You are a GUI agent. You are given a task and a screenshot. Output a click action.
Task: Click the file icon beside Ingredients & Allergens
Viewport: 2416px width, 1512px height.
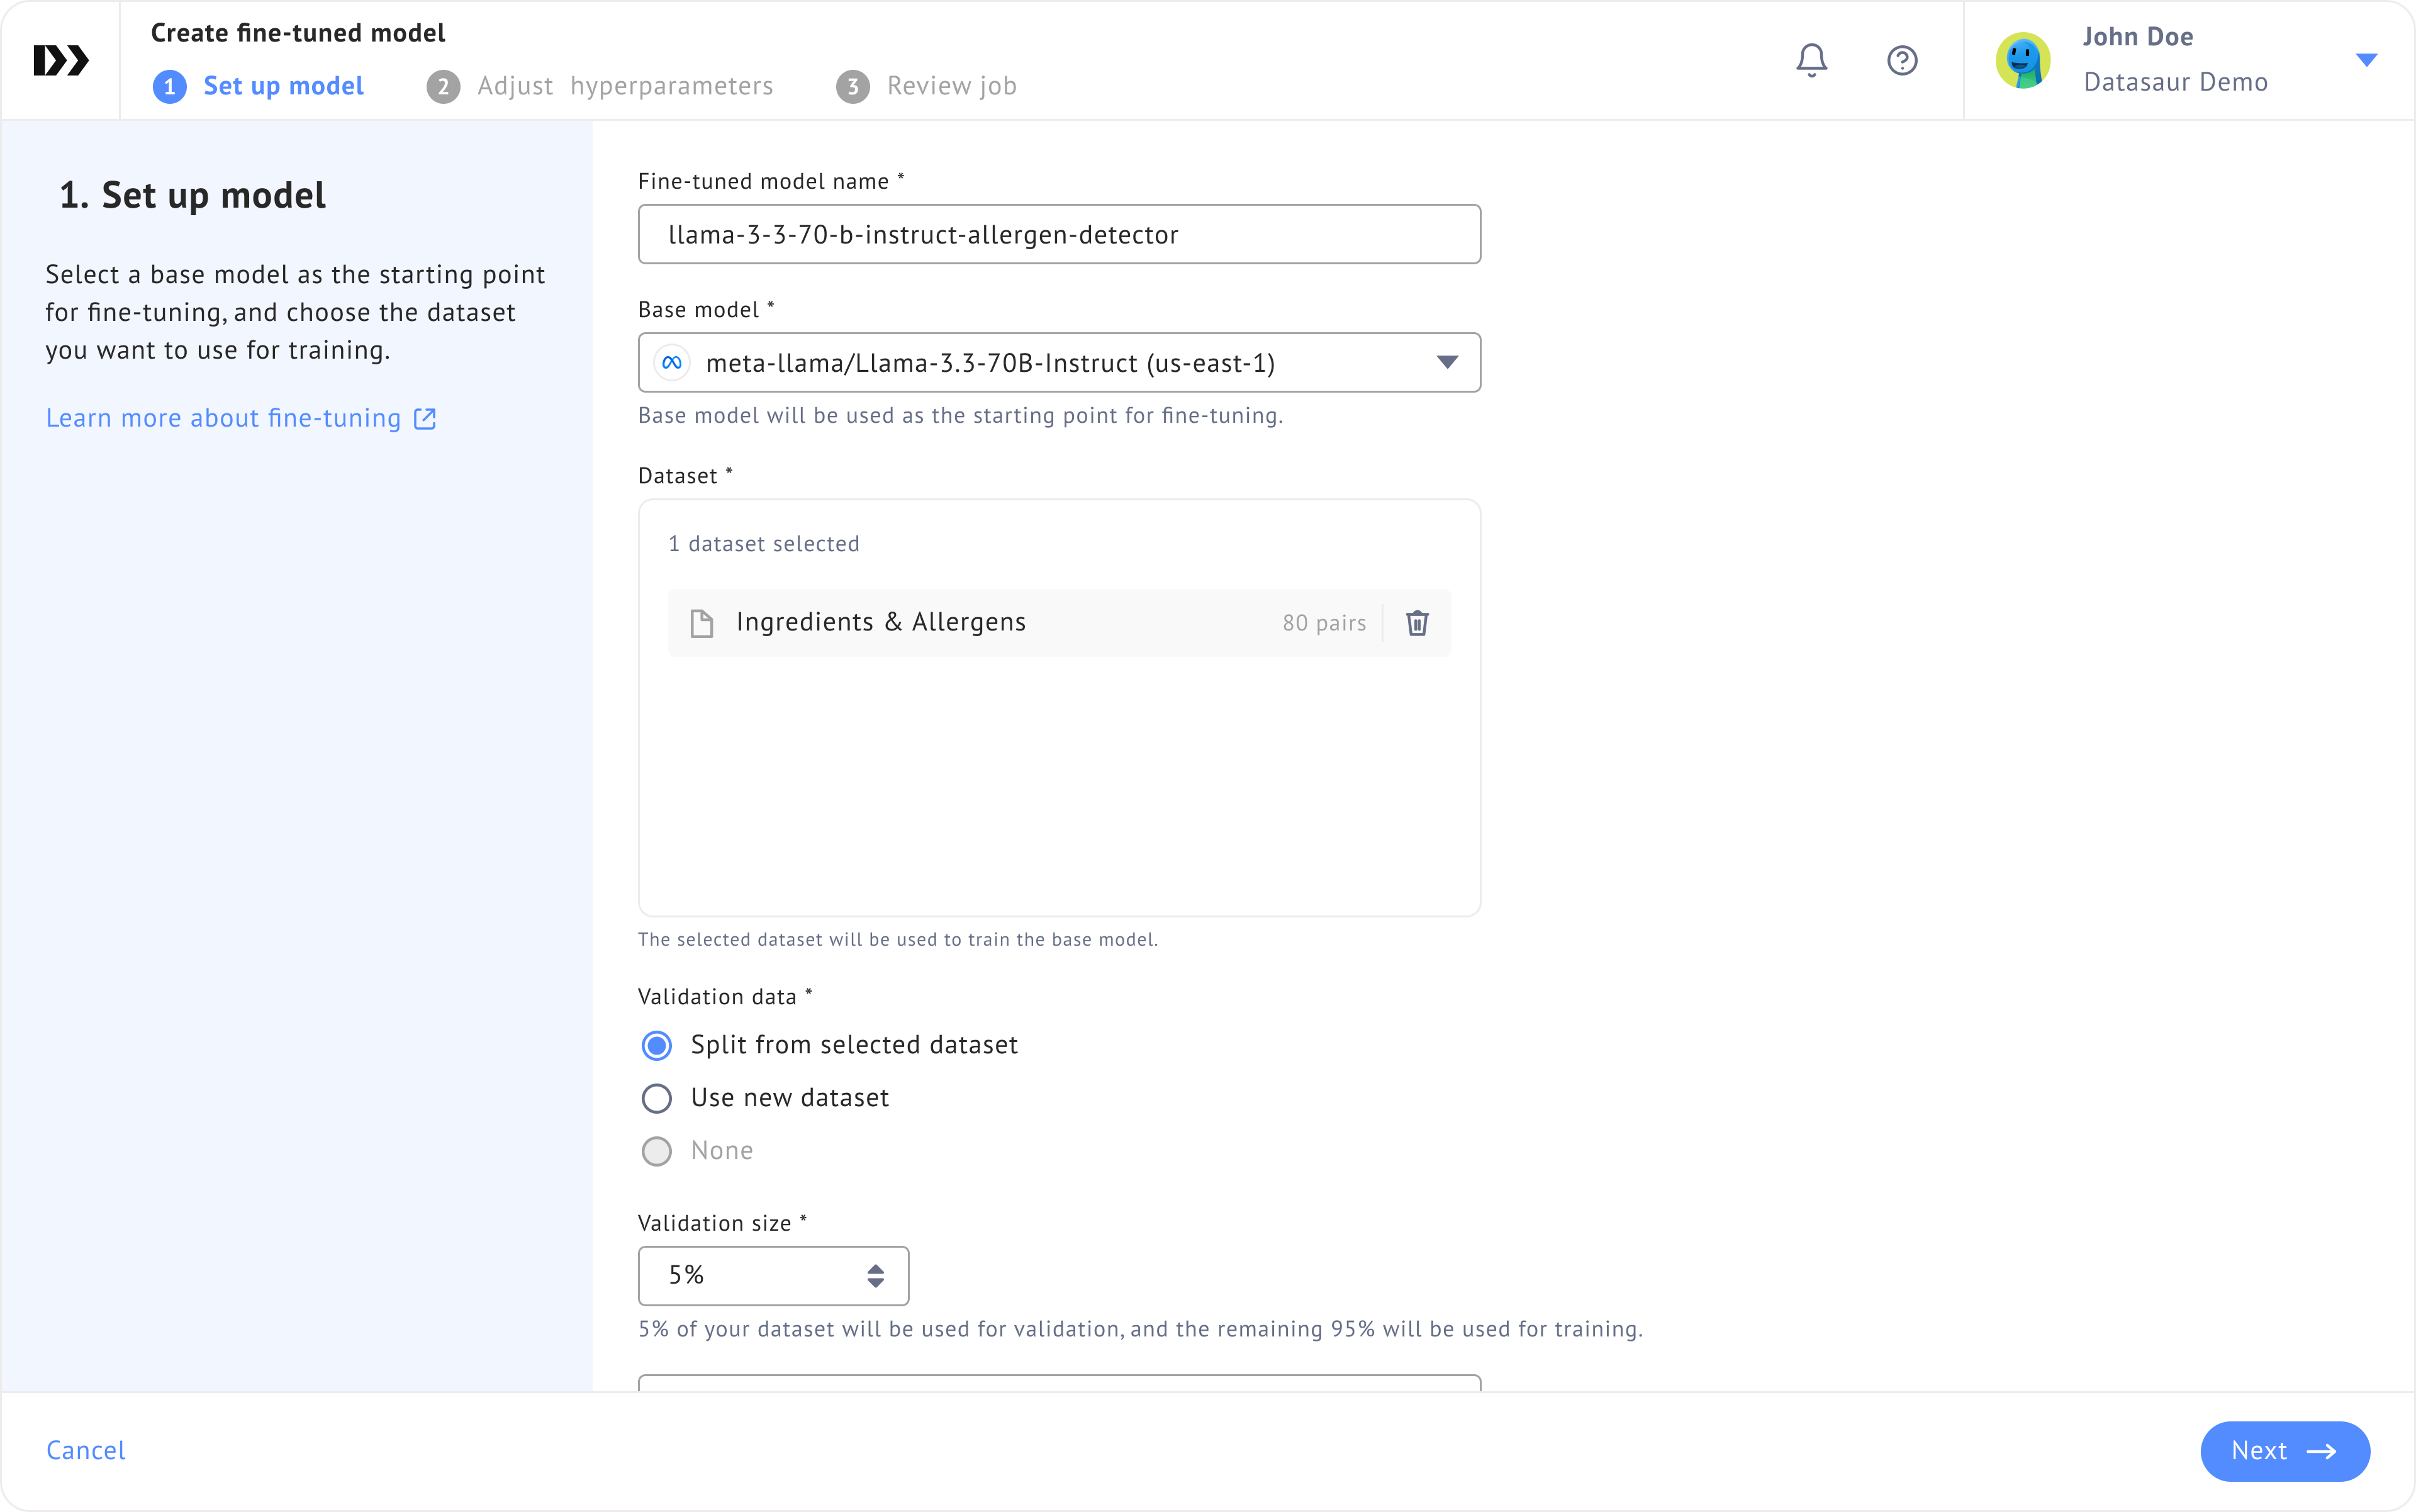click(x=702, y=623)
